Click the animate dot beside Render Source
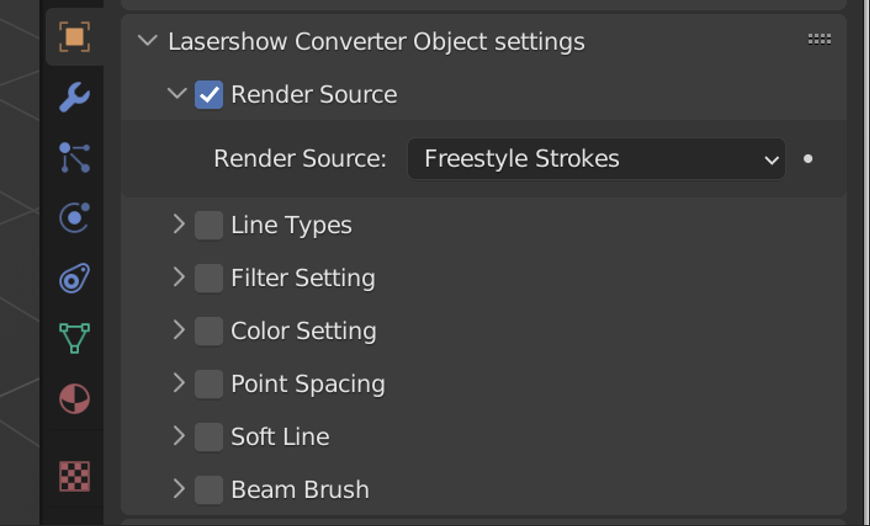This screenshot has height=526, width=870. (808, 159)
